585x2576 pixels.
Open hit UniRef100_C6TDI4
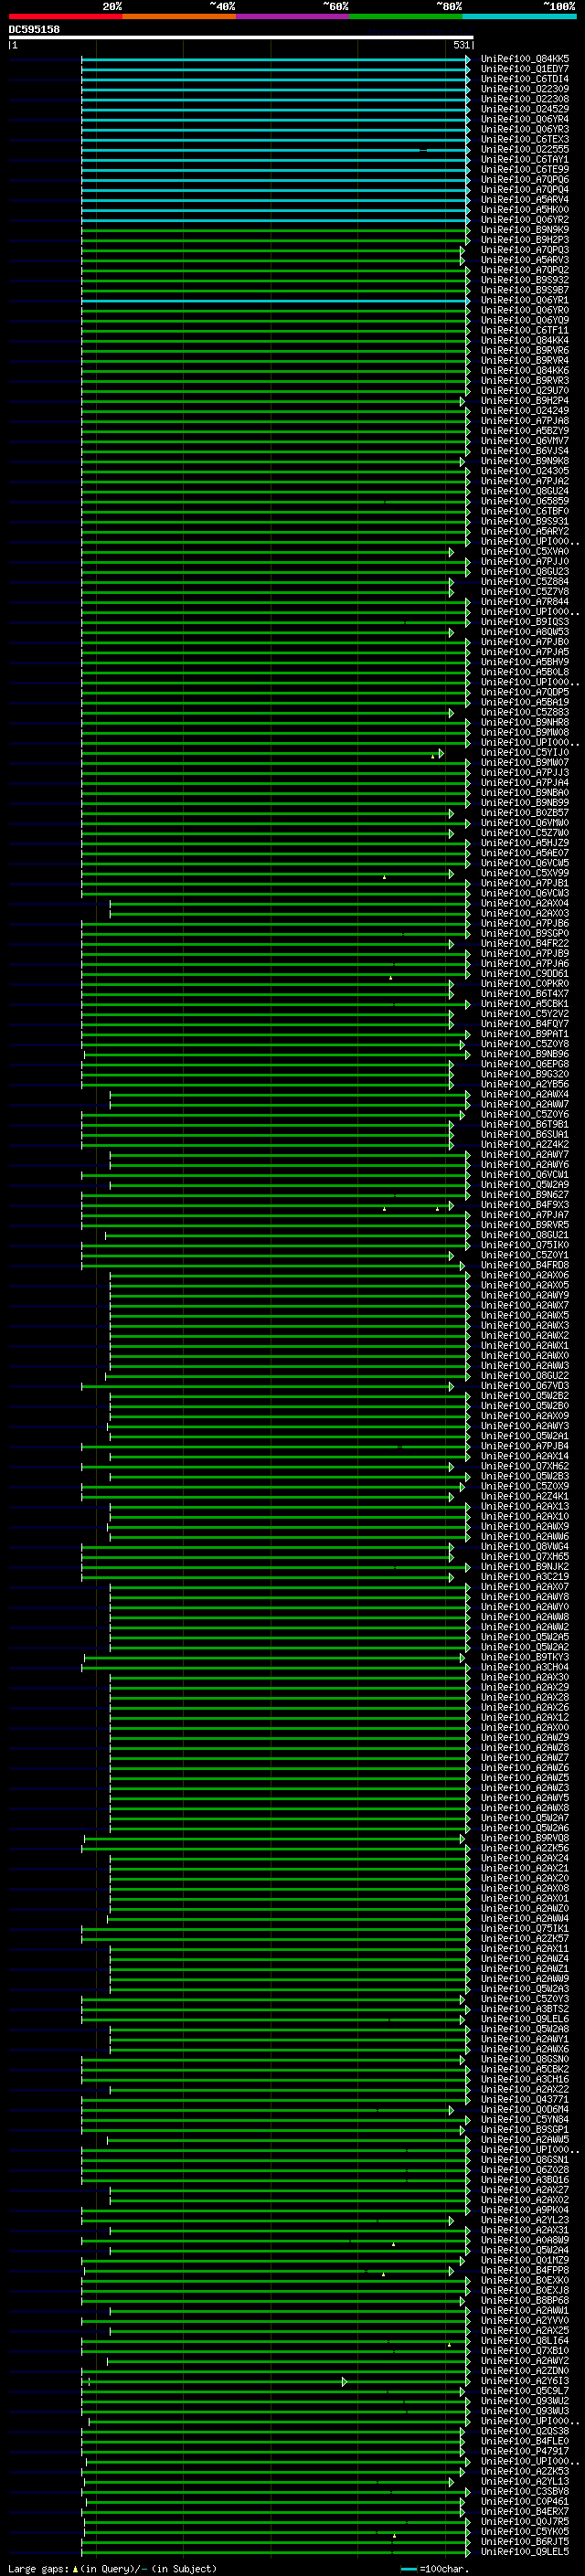525,79
